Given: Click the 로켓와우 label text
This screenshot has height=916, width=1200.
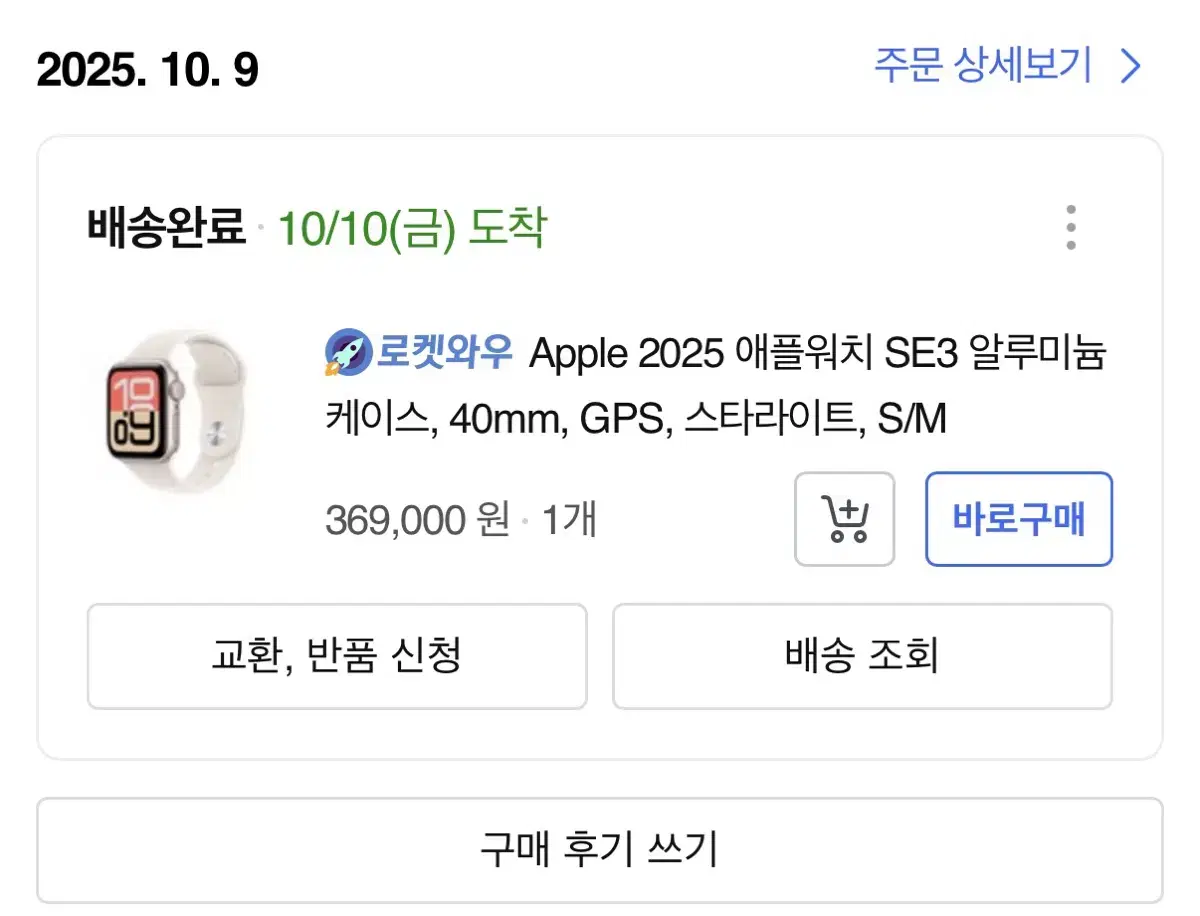Looking at the screenshot, I should click(443, 352).
